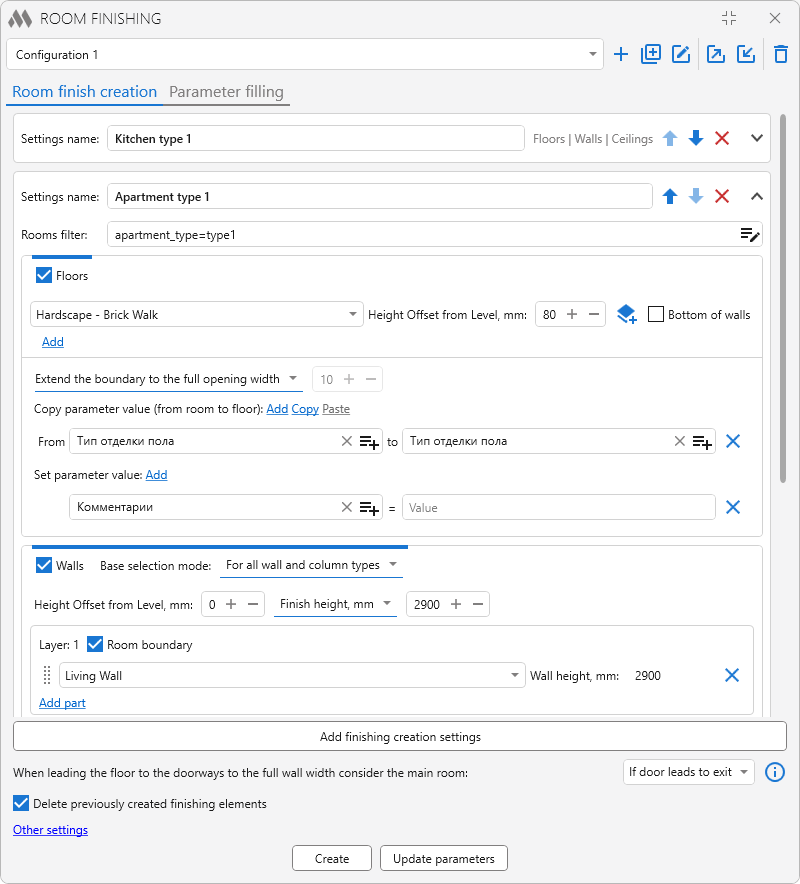Open the Configuration 1 dropdown
800x884 pixels.
(305, 55)
